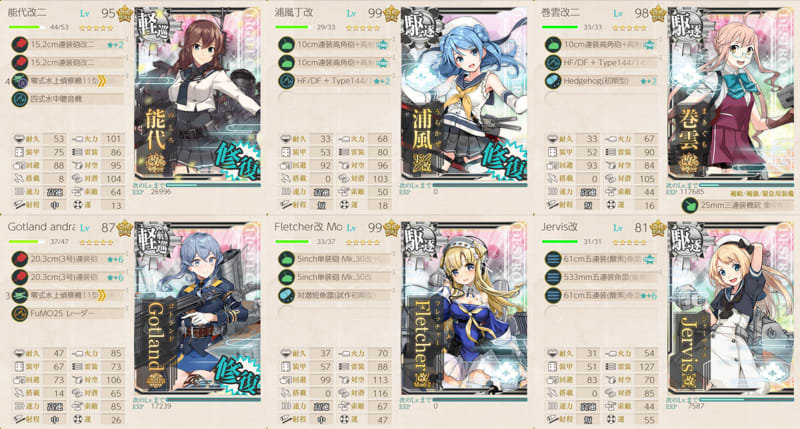Click Noshiro's first 15.2cm gun red icon

(x=19, y=45)
